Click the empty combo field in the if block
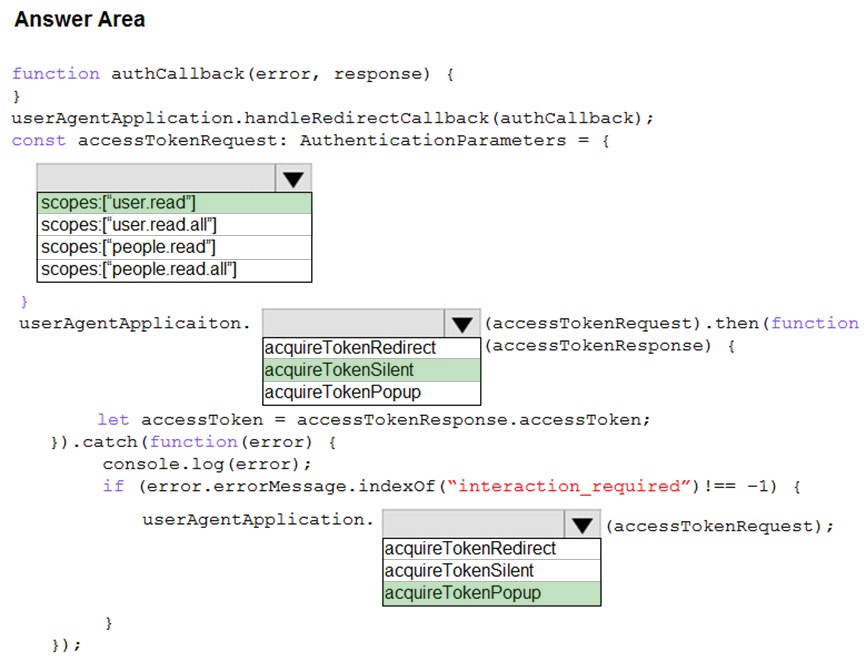Image resolution: width=866 pixels, height=662 pixels. click(x=473, y=525)
